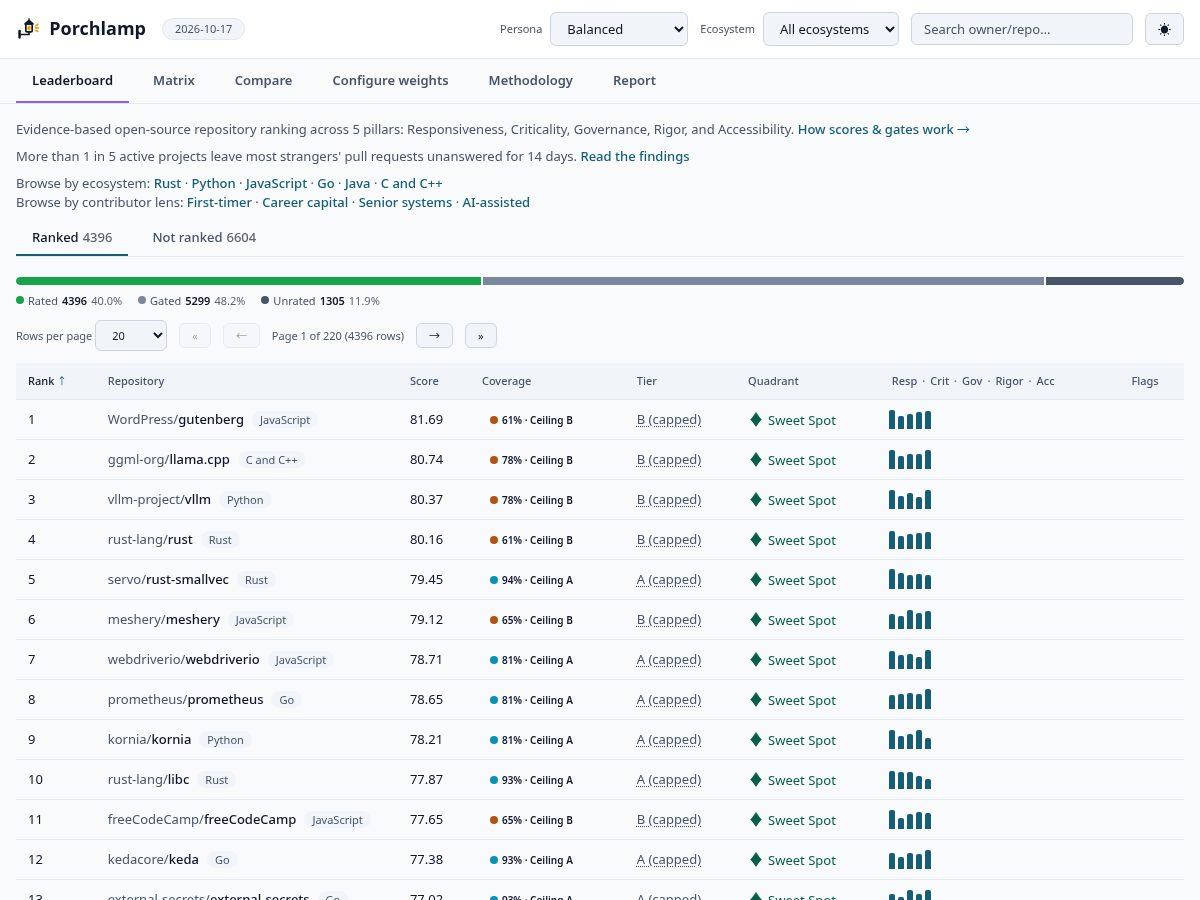The width and height of the screenshot is (1200, 900).
Task: Click green Rated legend dot
Action: tap(20, 300)
